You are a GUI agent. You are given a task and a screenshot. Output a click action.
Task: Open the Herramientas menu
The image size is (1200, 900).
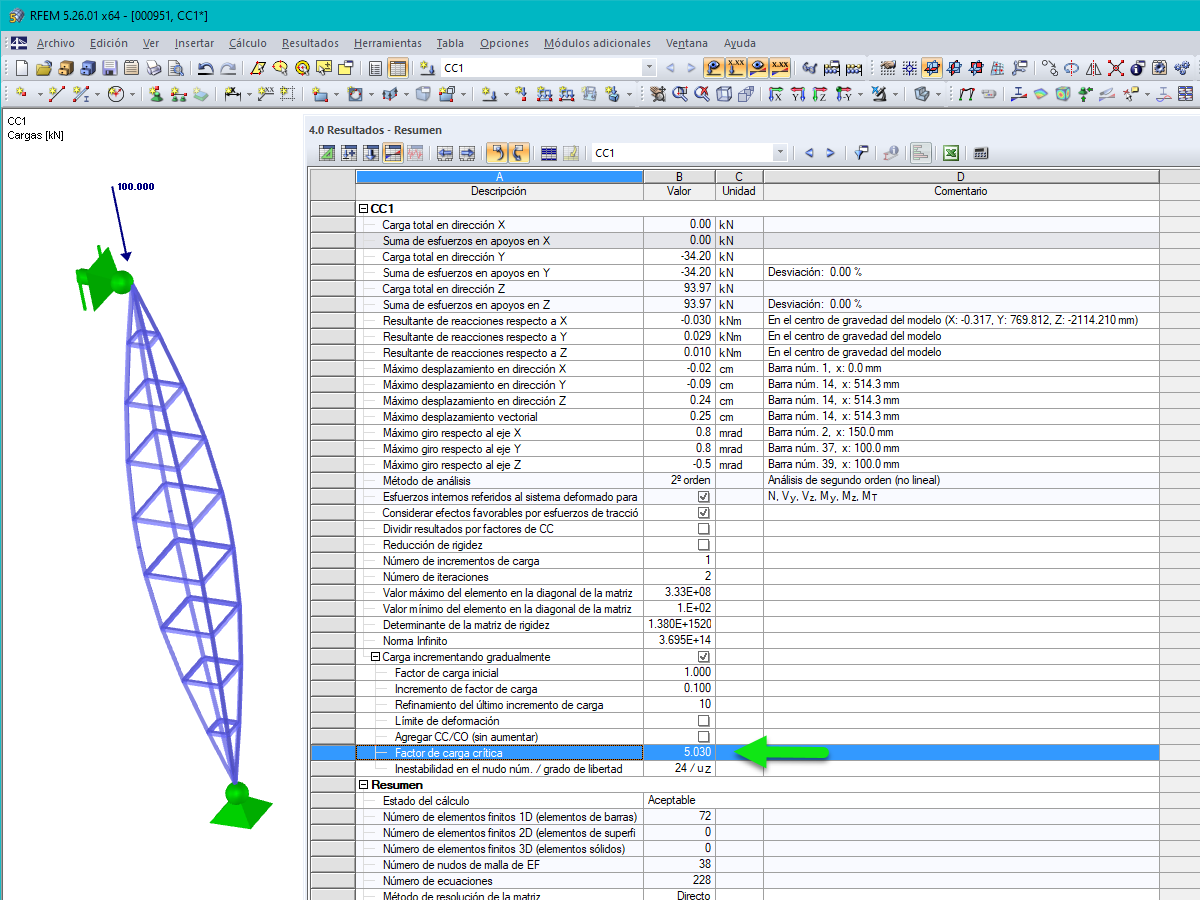point(388,43)
